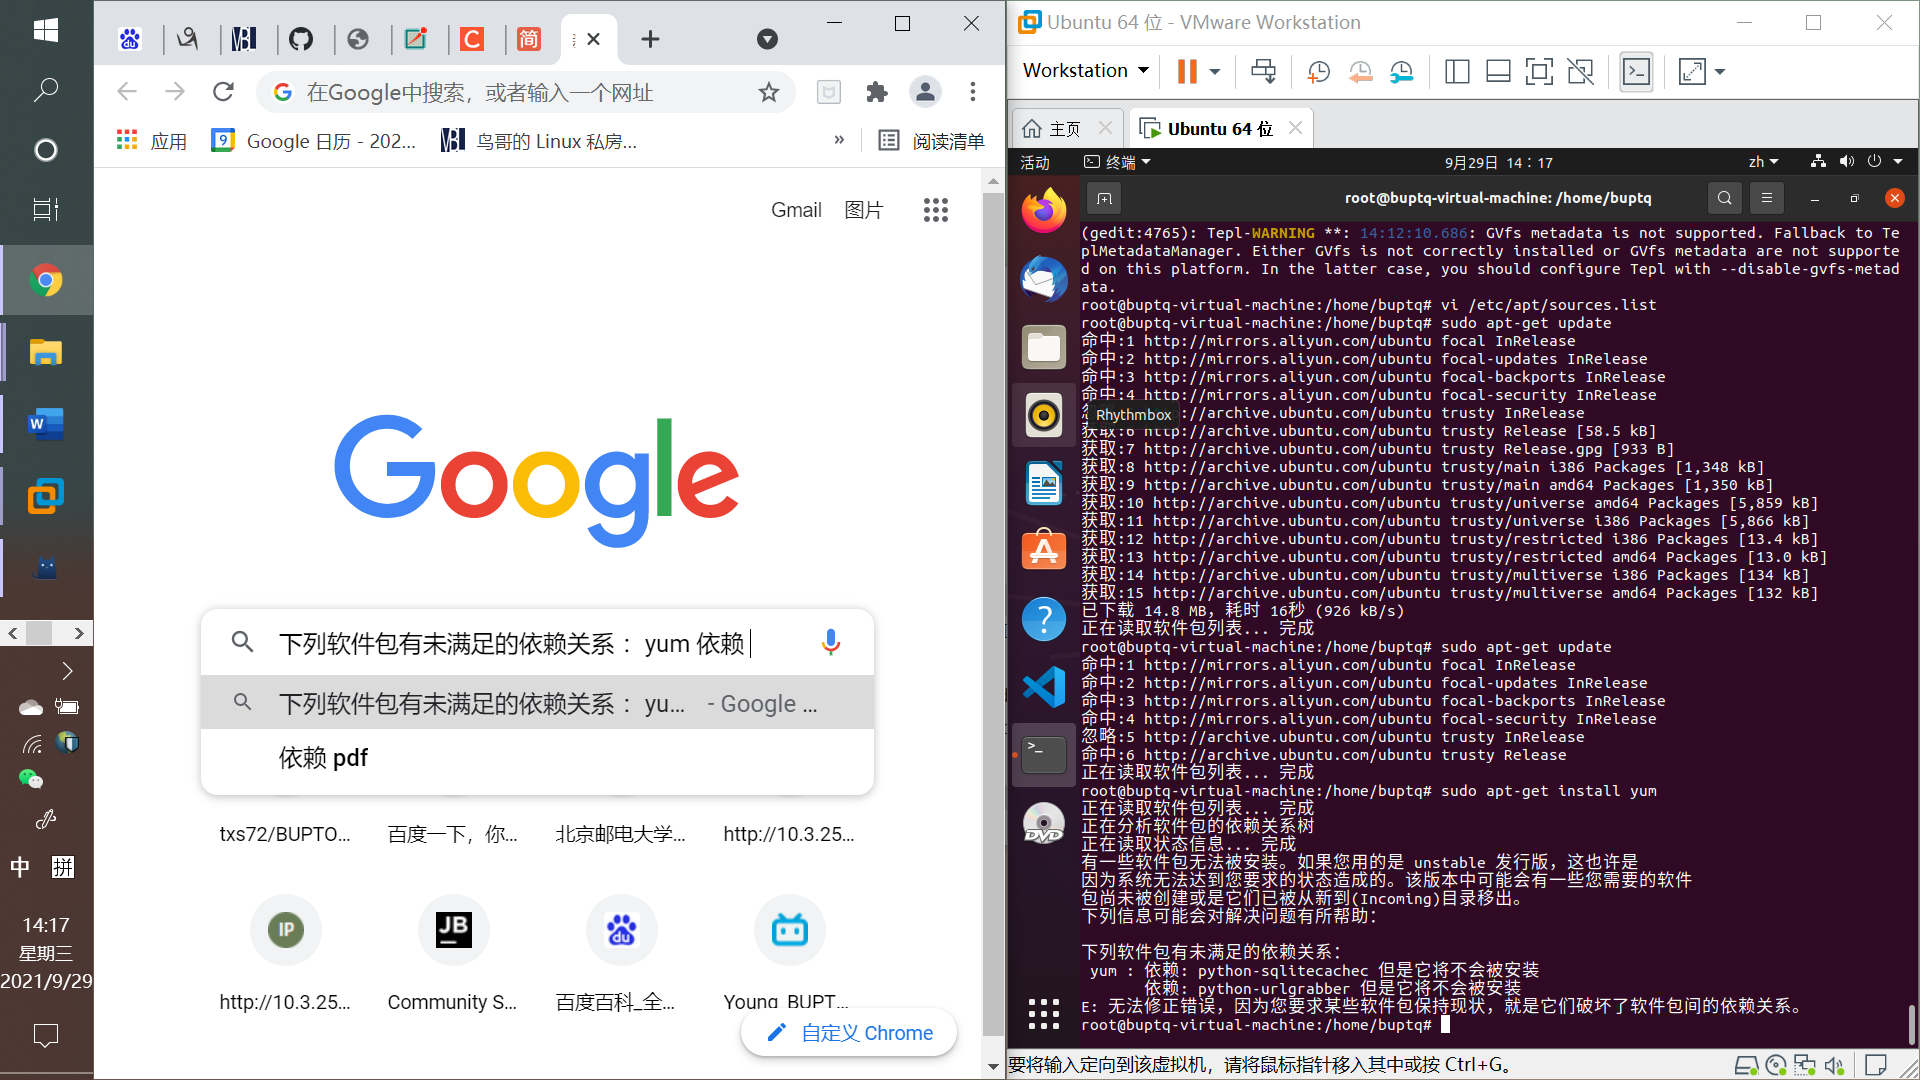This screenshot has height=1080, width=1920.
Task: Switch to the red C (CSDN) tab
Action: coord(472,39)
